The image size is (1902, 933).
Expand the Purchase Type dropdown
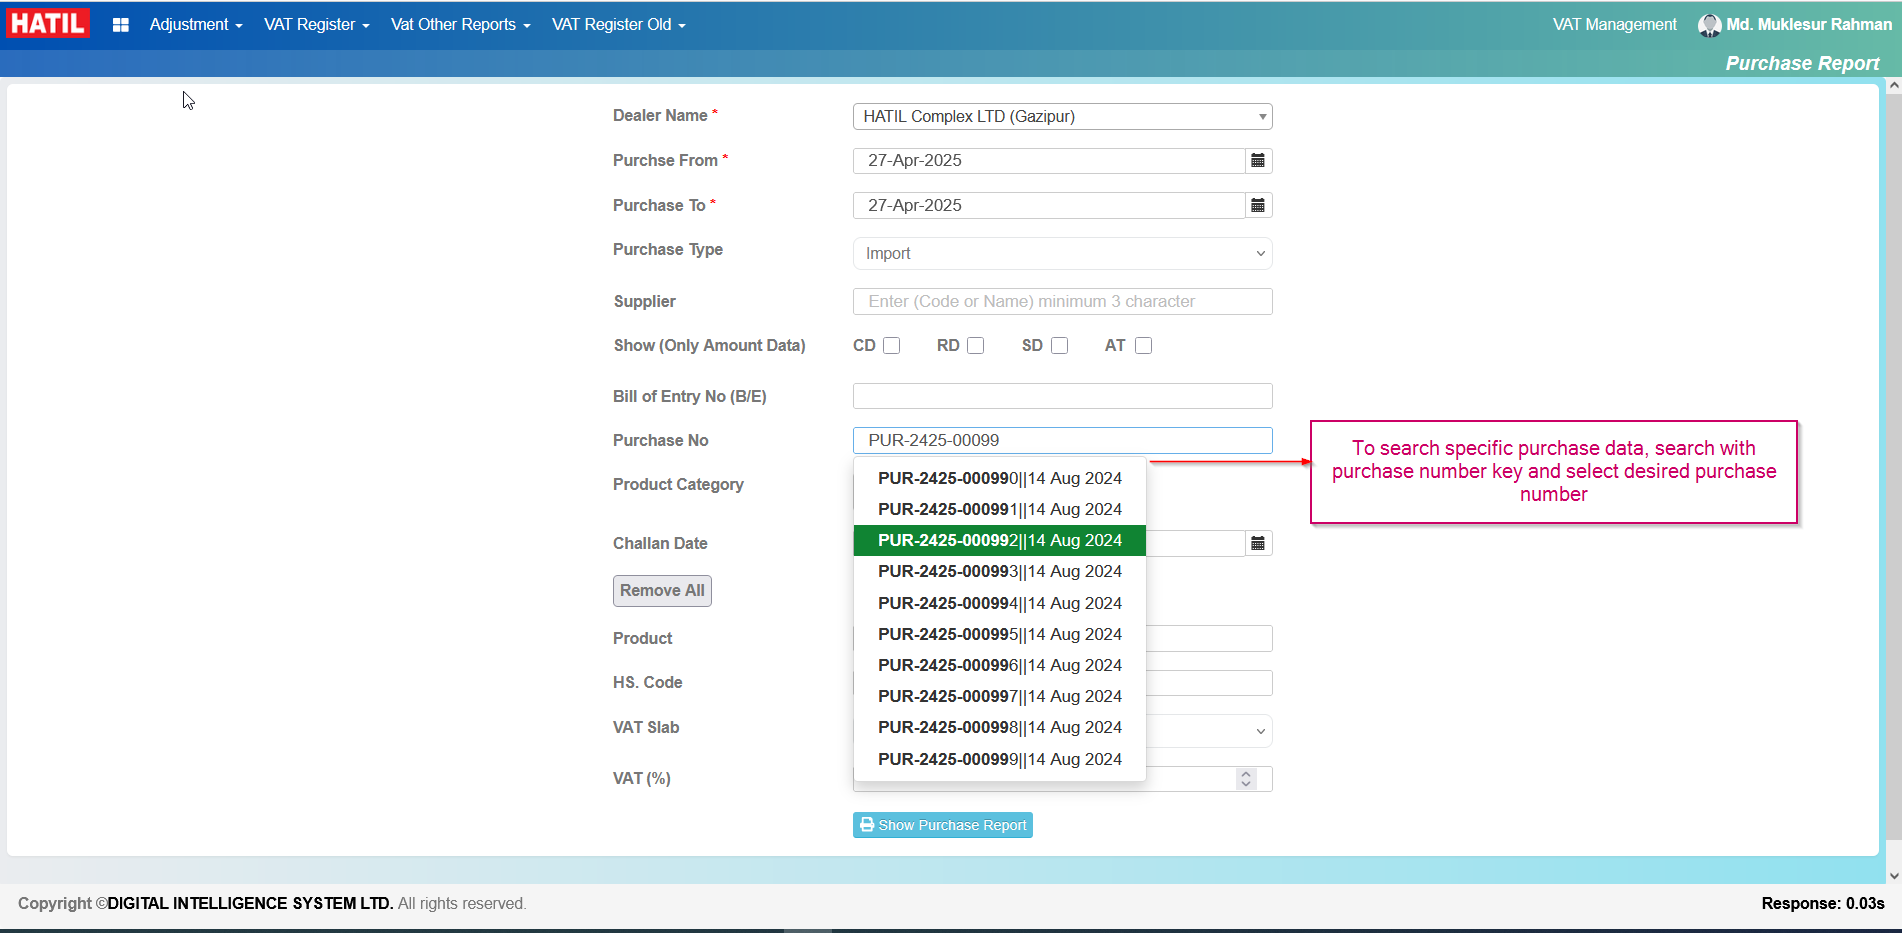pos(1062,254)
